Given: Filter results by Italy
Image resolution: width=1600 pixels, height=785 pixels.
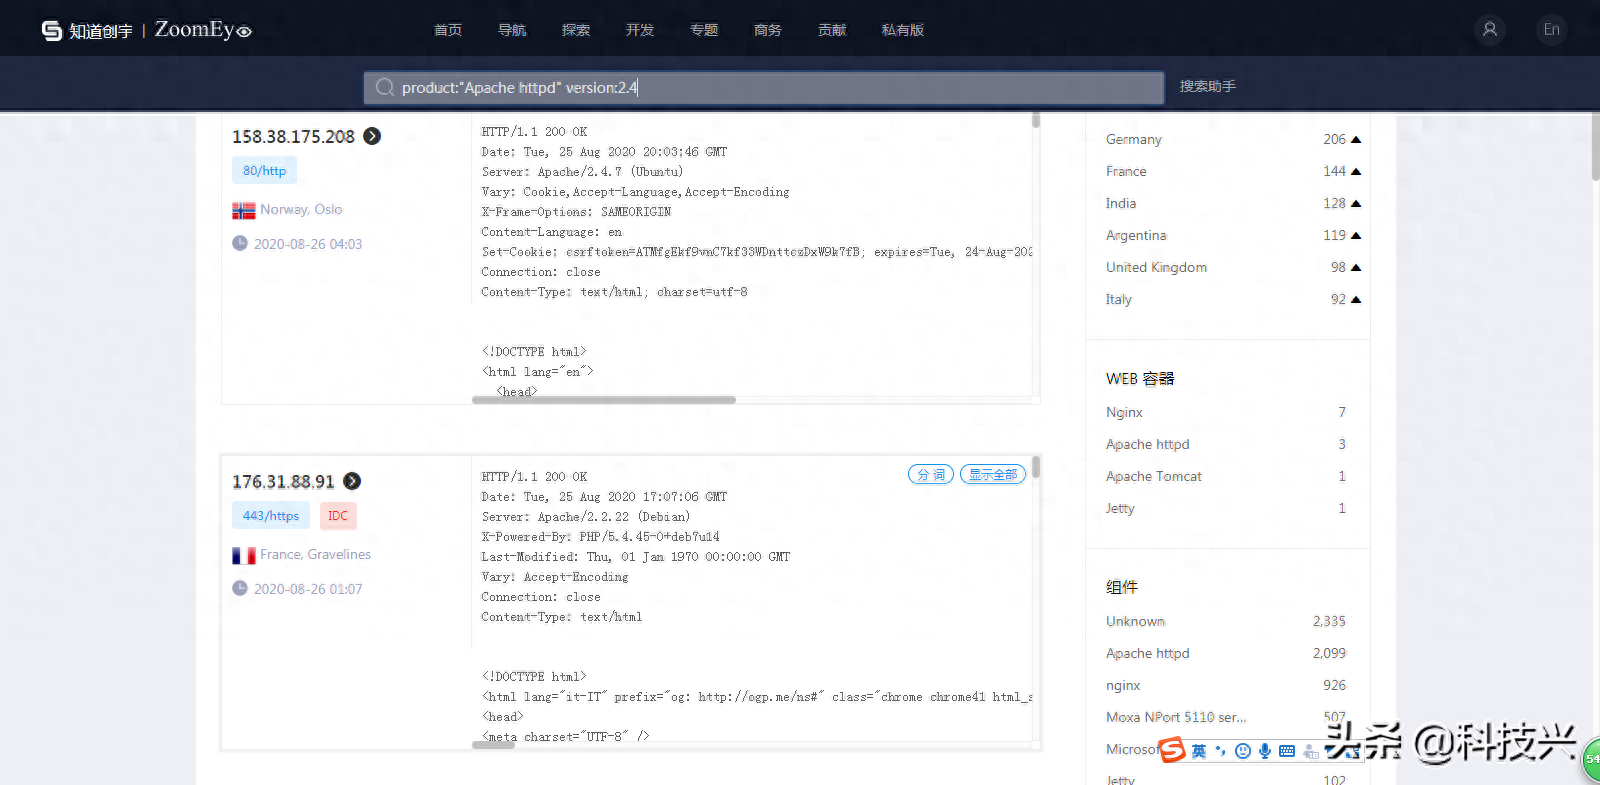Looking at the screenshot, I should click(1119, 300).
